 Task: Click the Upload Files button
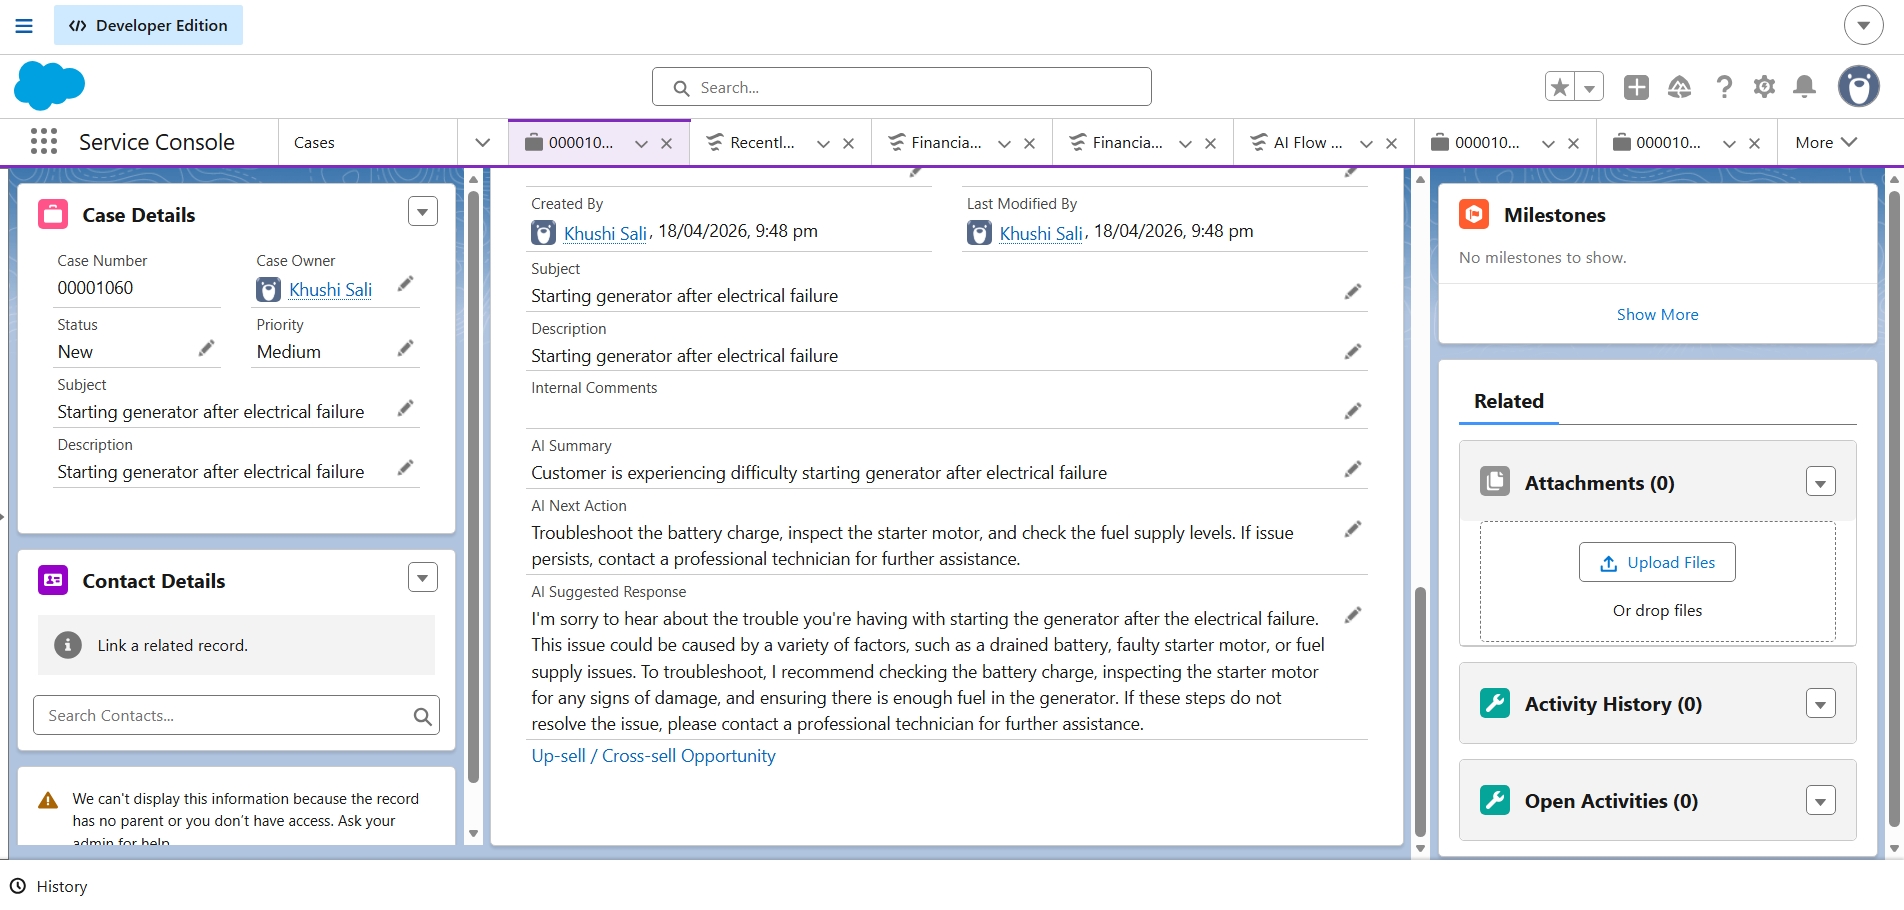[x=1657, y=562]
